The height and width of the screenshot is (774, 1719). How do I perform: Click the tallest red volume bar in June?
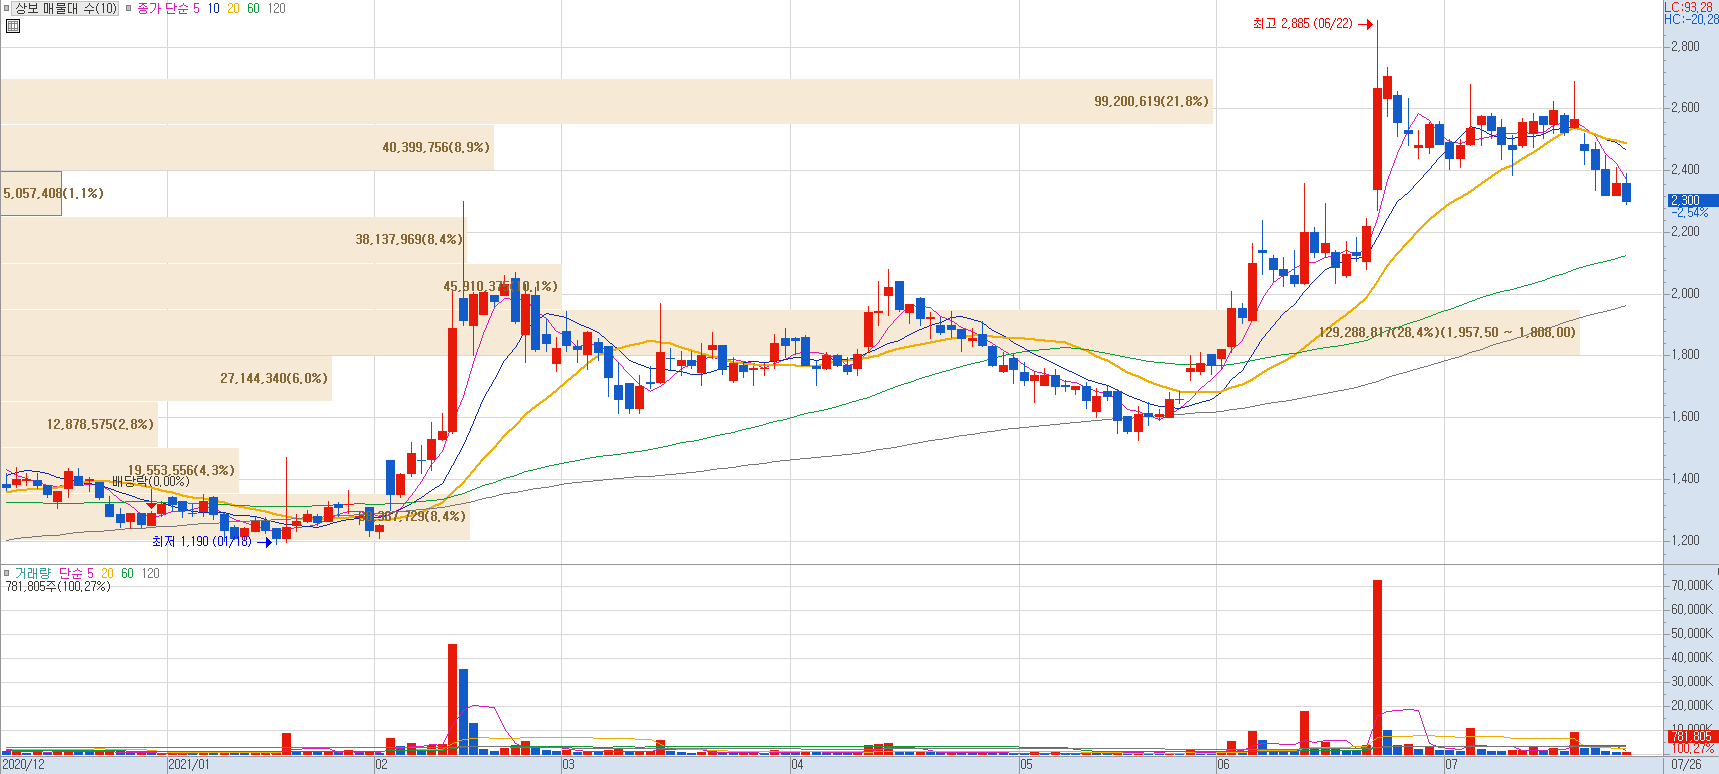coord(1377,667)
